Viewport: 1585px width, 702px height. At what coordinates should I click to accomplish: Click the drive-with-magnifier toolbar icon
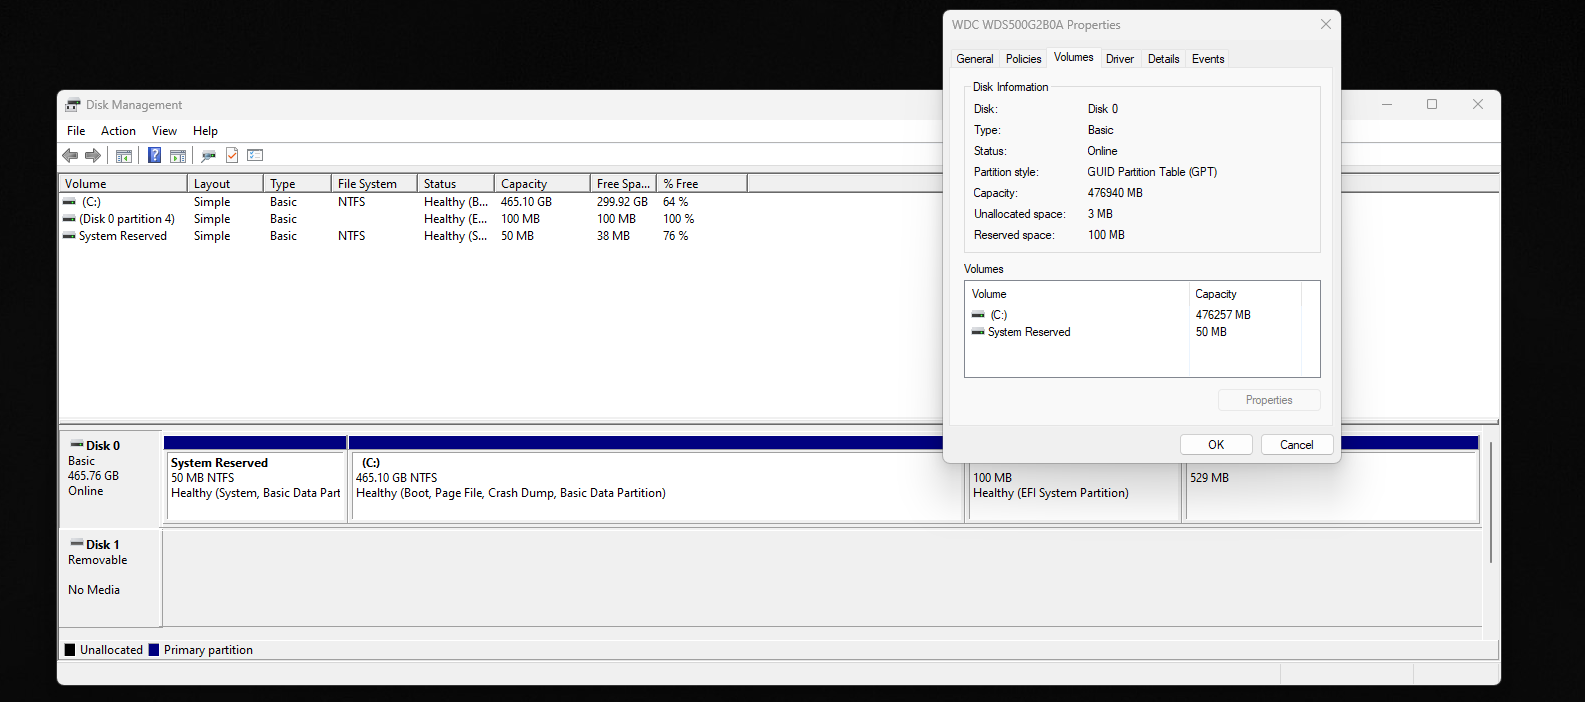coord(208,155)
